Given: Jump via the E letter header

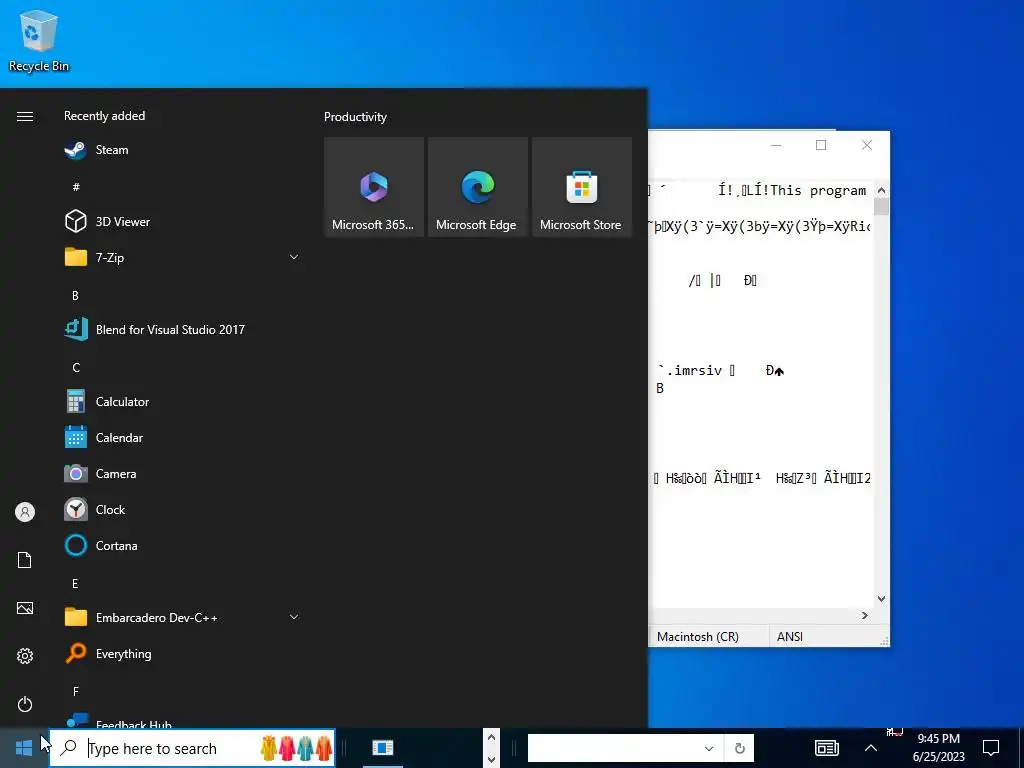Looking at the screenshot, I should tap(75, 583).
